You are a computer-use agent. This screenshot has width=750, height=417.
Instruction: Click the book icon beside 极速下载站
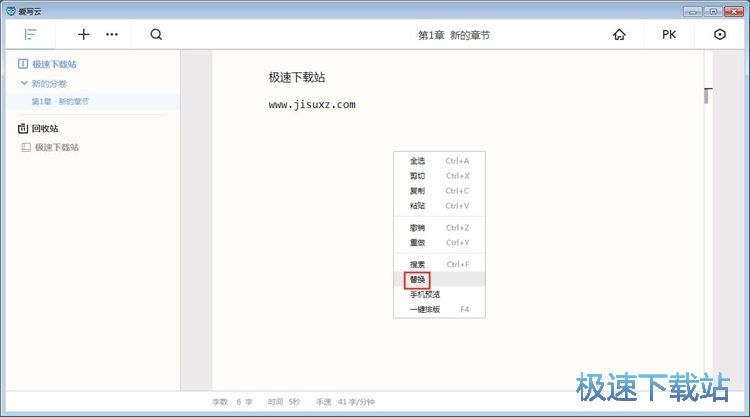pos(22,64)
